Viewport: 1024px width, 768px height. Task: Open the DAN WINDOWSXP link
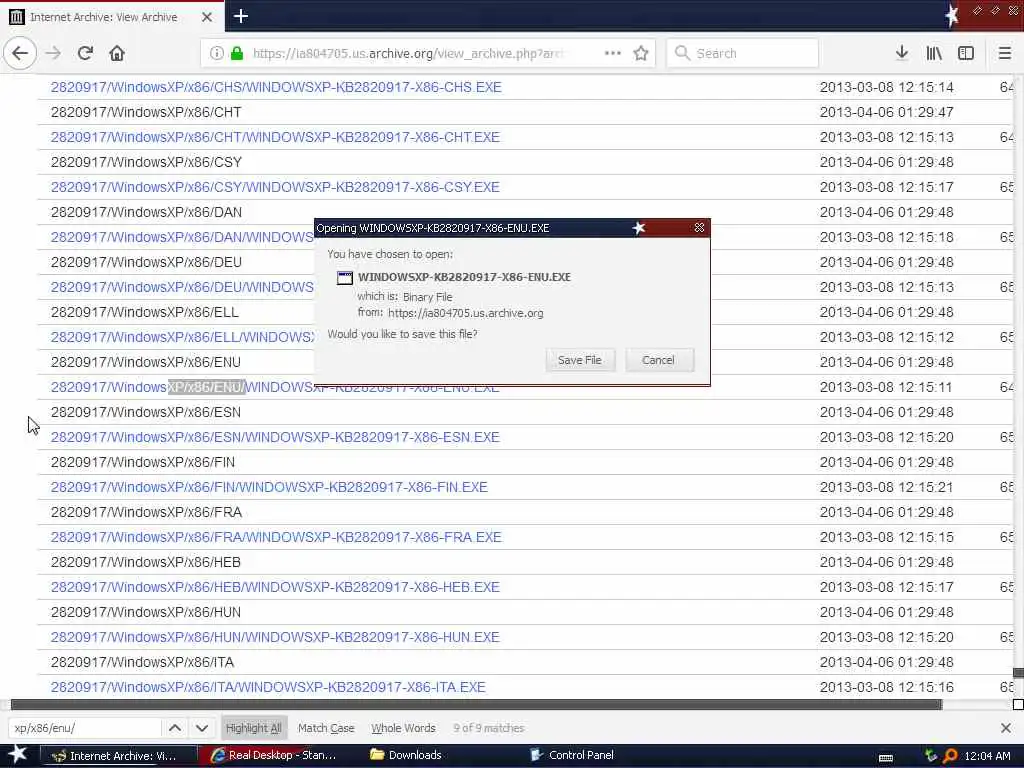[182, 237]
